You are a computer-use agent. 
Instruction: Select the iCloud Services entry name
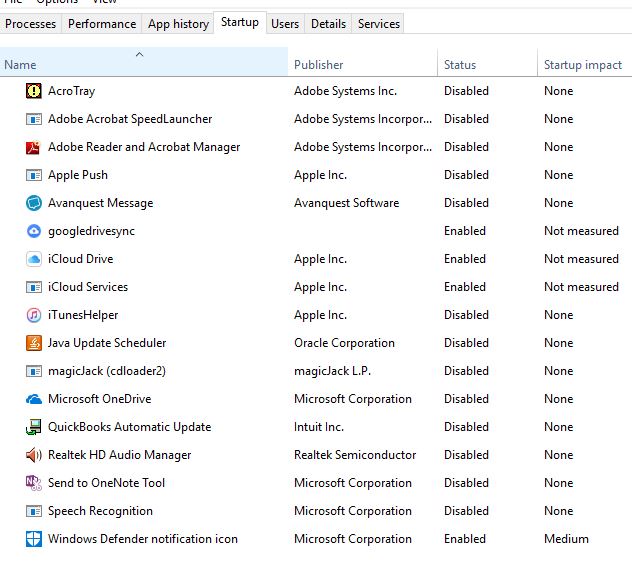coord(88,287)
